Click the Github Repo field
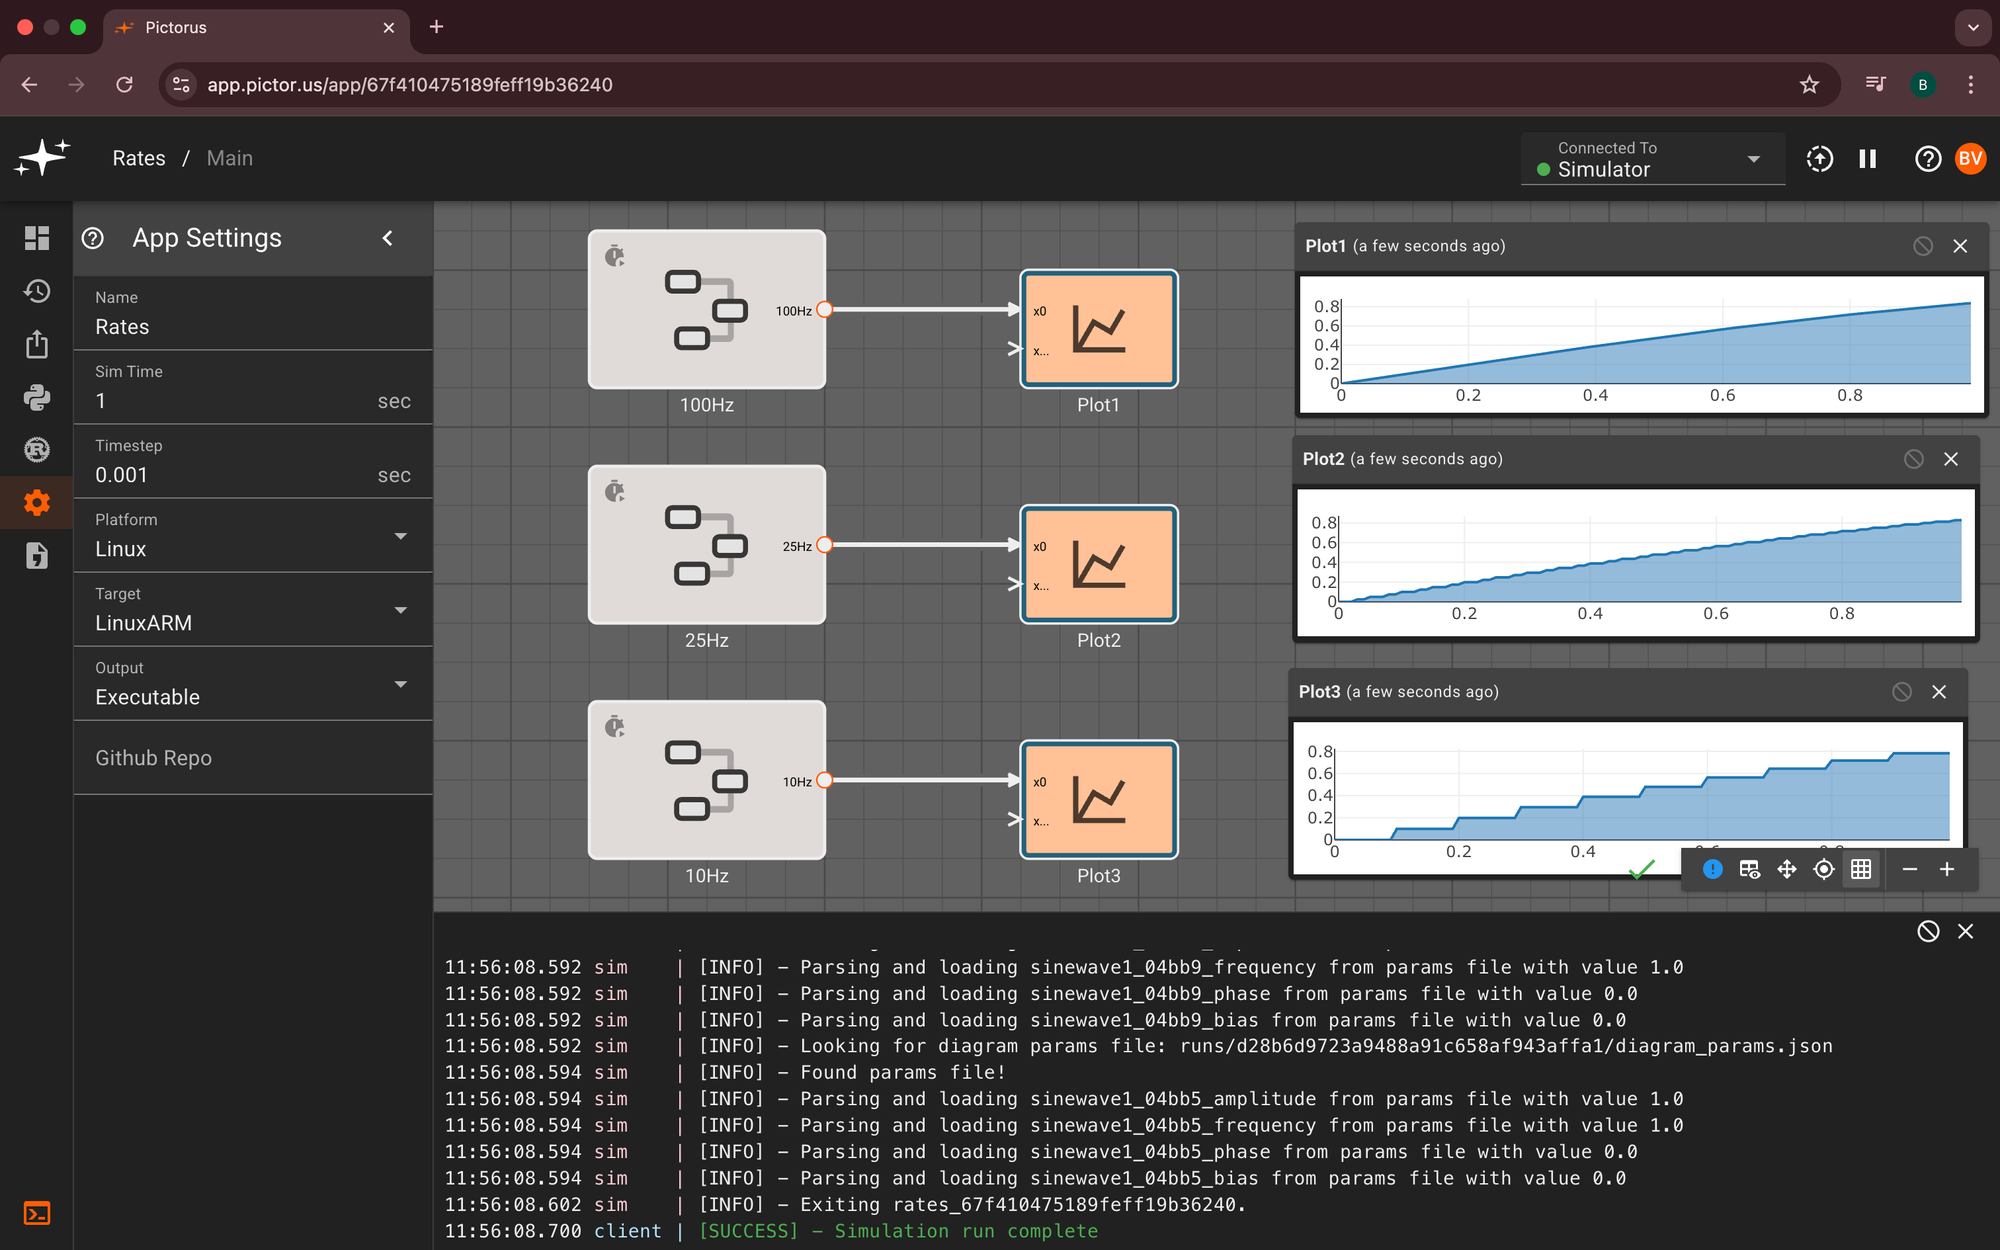Viewport: 2000px width, 1250px height. coord(252,758)
